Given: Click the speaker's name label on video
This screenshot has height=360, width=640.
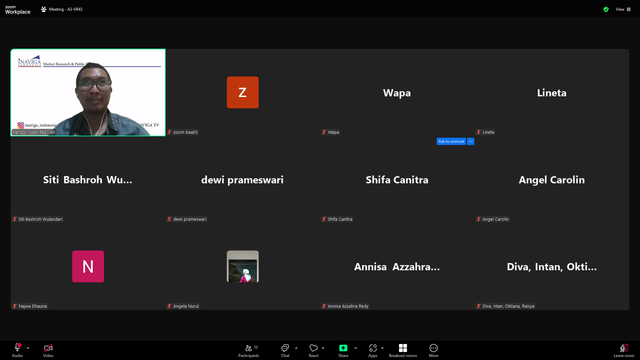Looking at the screenshot, I should click(33, 132).
